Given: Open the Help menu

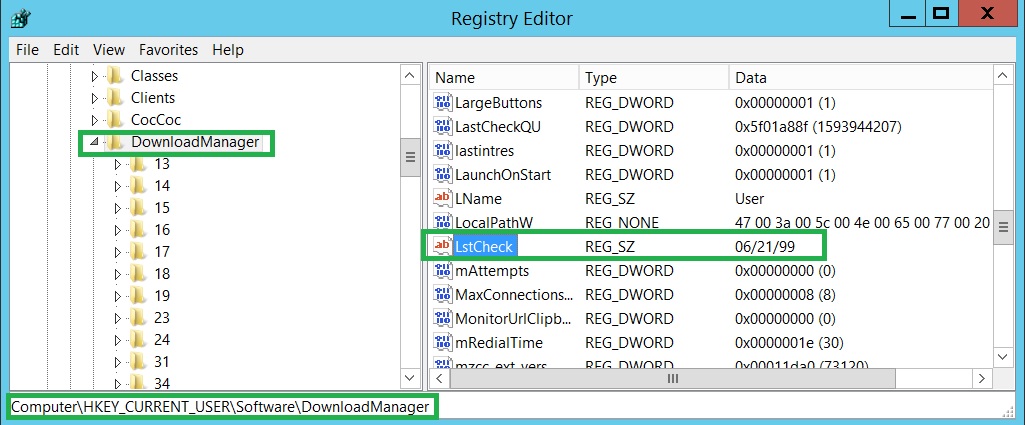Looking at the screenshot, I should (227, 50).
